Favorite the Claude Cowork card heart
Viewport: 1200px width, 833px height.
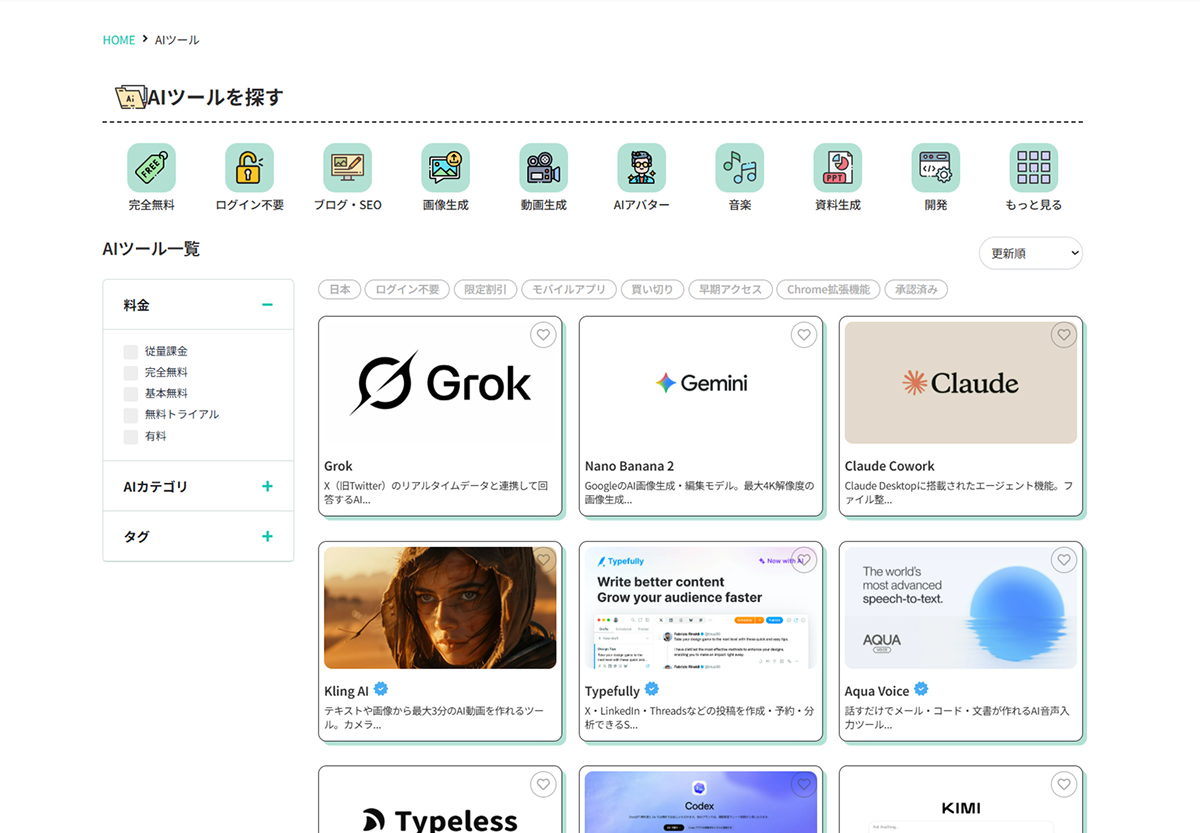pyautogui.click(x=1064, y=335)
